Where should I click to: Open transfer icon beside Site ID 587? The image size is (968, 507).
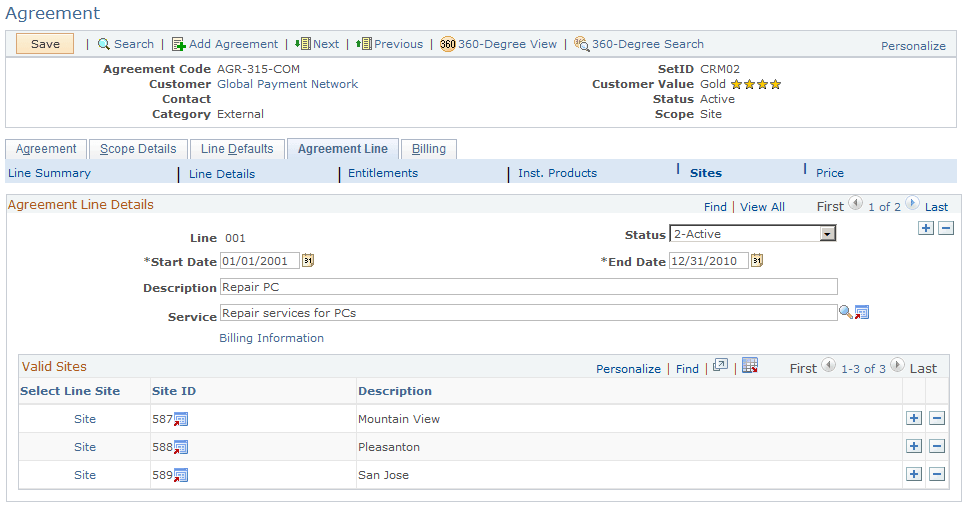pyautogui.click(x=180, y=419)
